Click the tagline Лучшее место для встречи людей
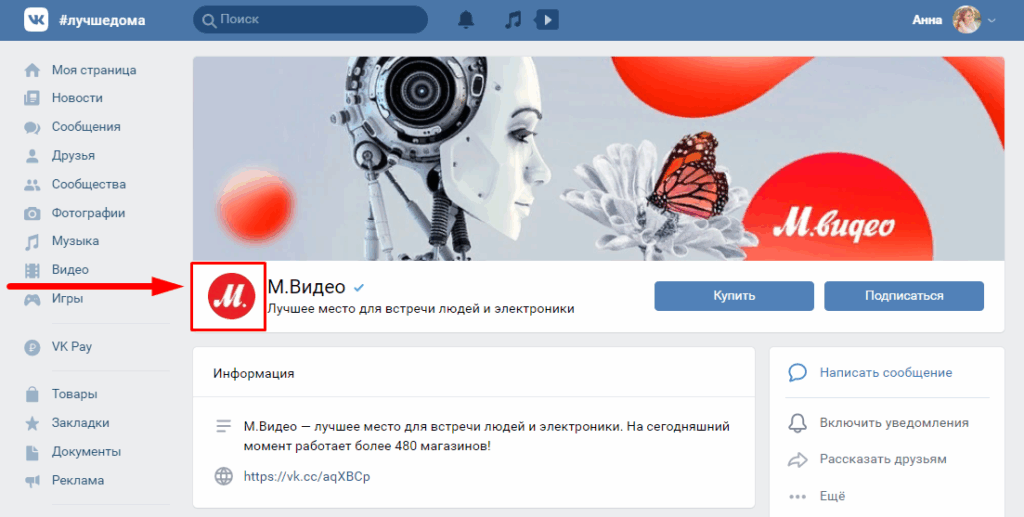The height and width of the screenshot is (517, 1024). tap(421, 308)
